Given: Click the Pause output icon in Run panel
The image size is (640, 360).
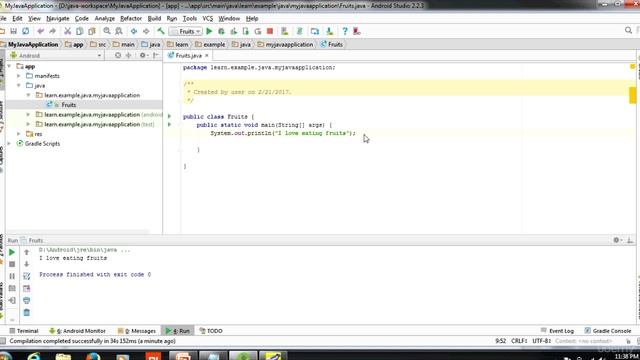Looking at the screenshot, I should point(12,276).
